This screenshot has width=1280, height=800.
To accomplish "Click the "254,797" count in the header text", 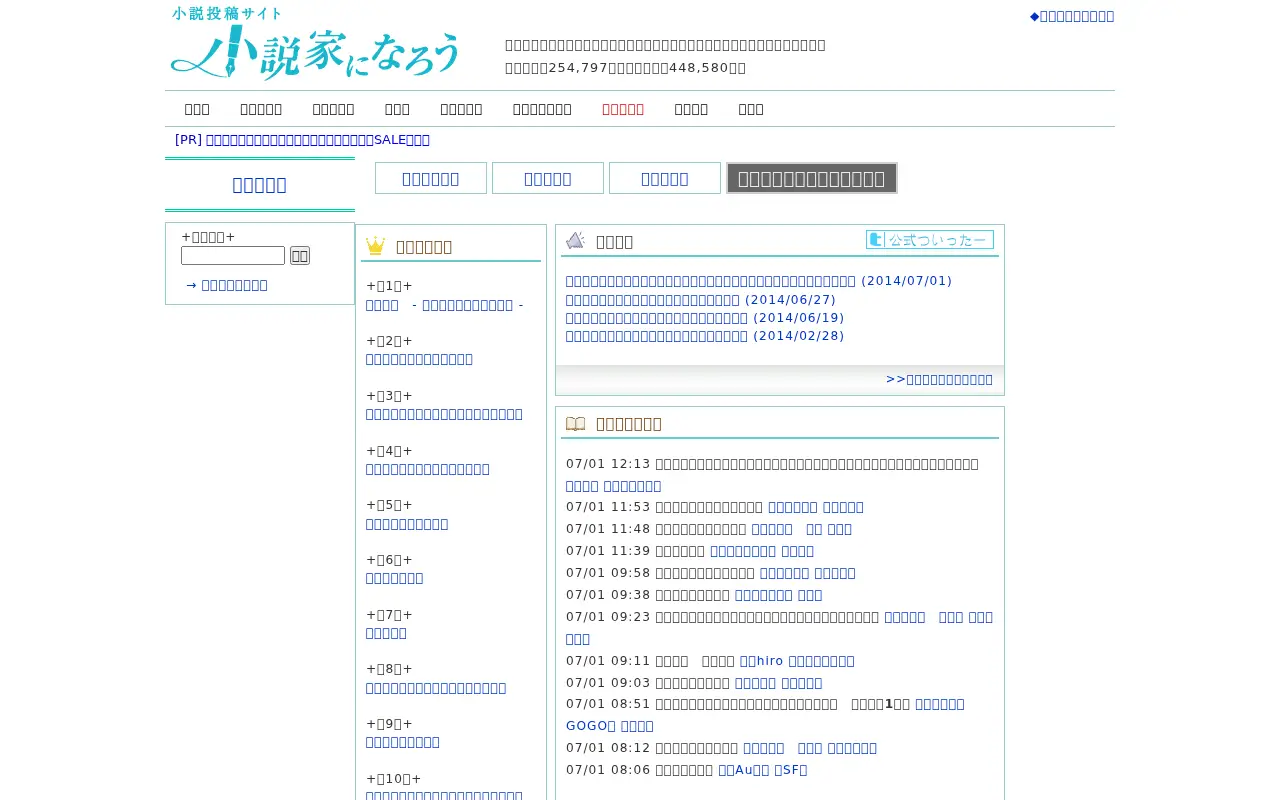I will point(579,68).
